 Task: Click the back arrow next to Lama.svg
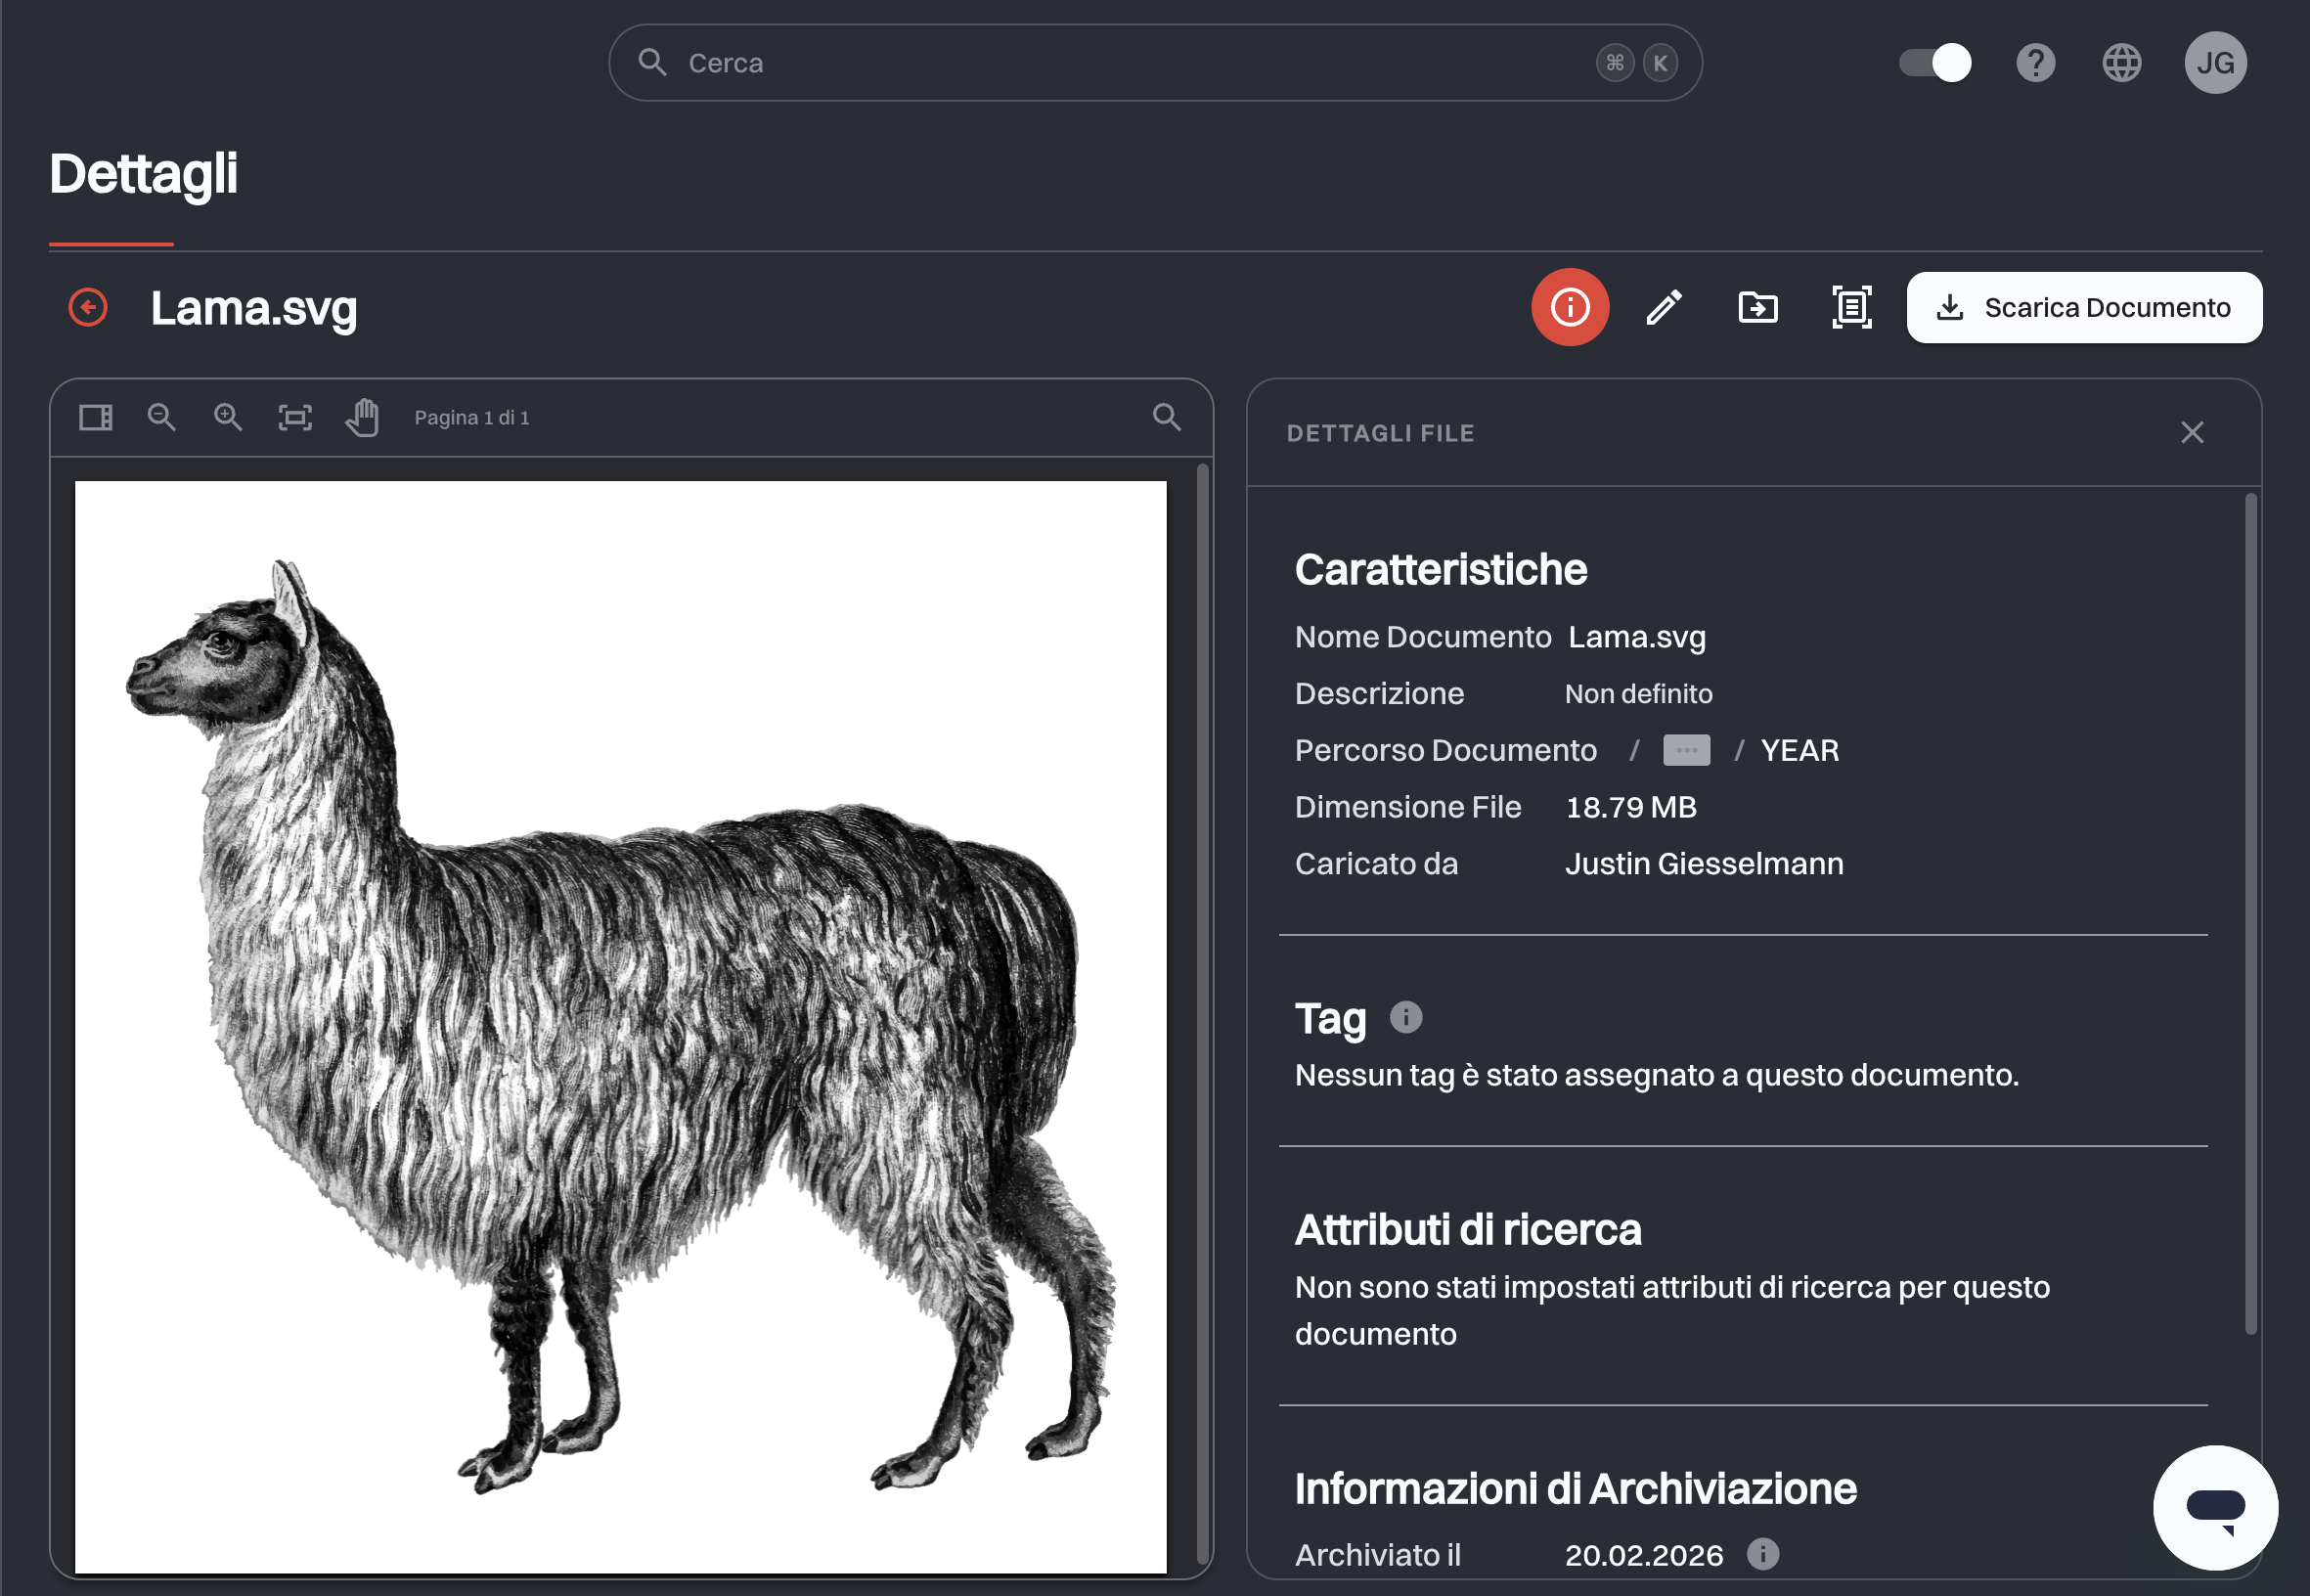88,307
